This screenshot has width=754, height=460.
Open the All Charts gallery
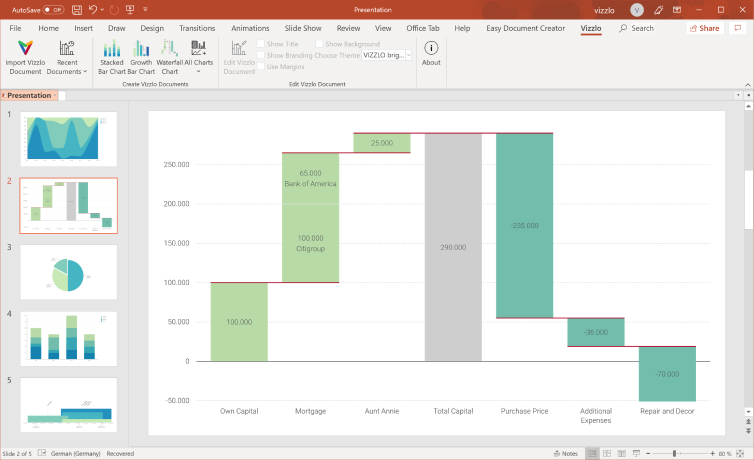199,58
